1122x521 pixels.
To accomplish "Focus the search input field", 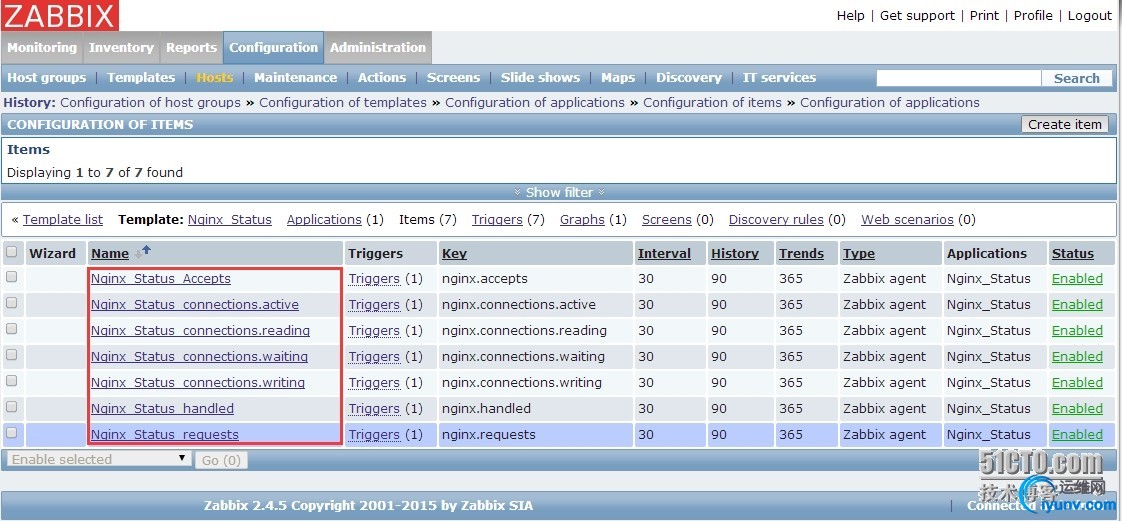I will pyautogui.click(x=959, y=78).
